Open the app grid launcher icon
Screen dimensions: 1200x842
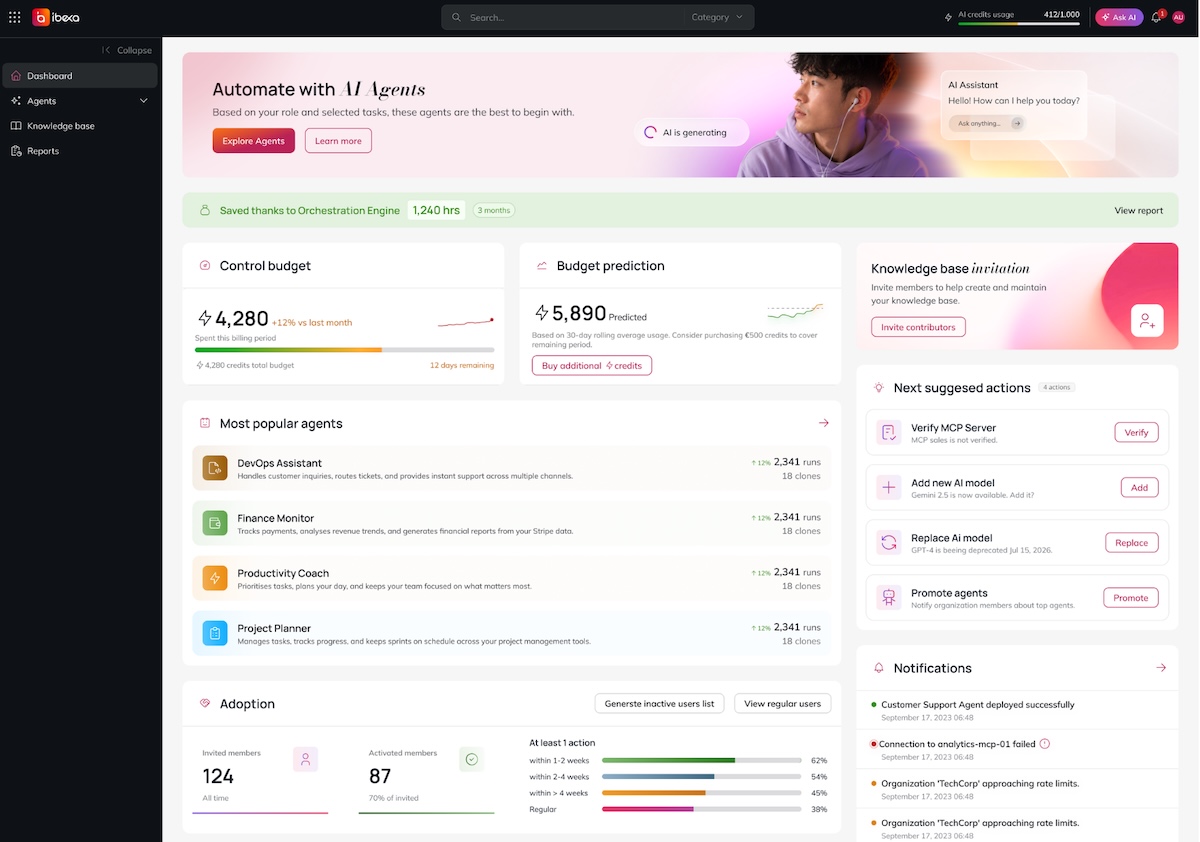coord(14,17)
